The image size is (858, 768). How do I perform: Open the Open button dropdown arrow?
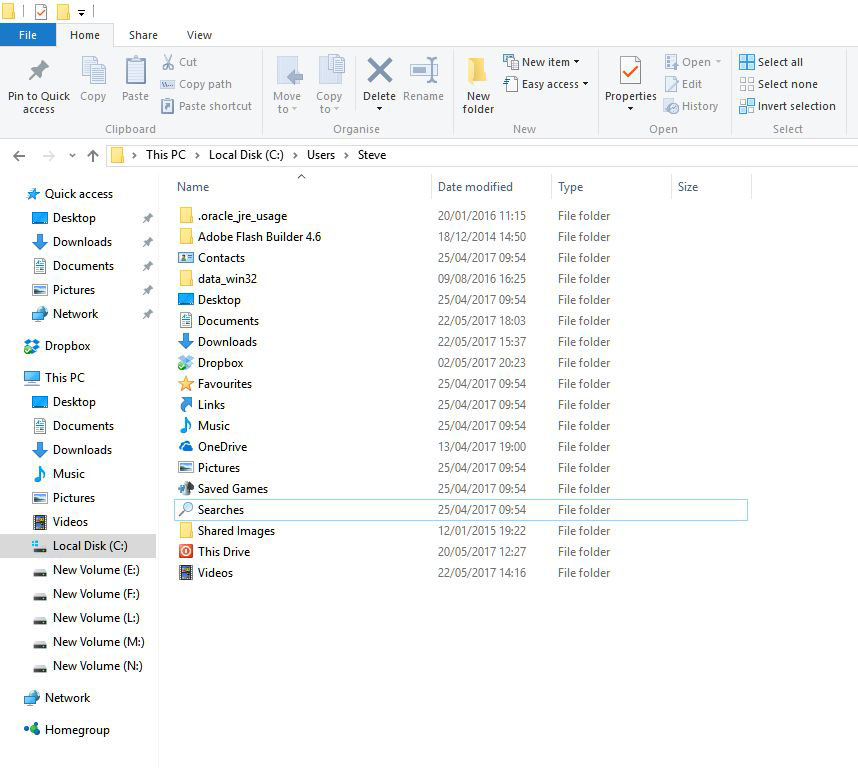point(718,62)
